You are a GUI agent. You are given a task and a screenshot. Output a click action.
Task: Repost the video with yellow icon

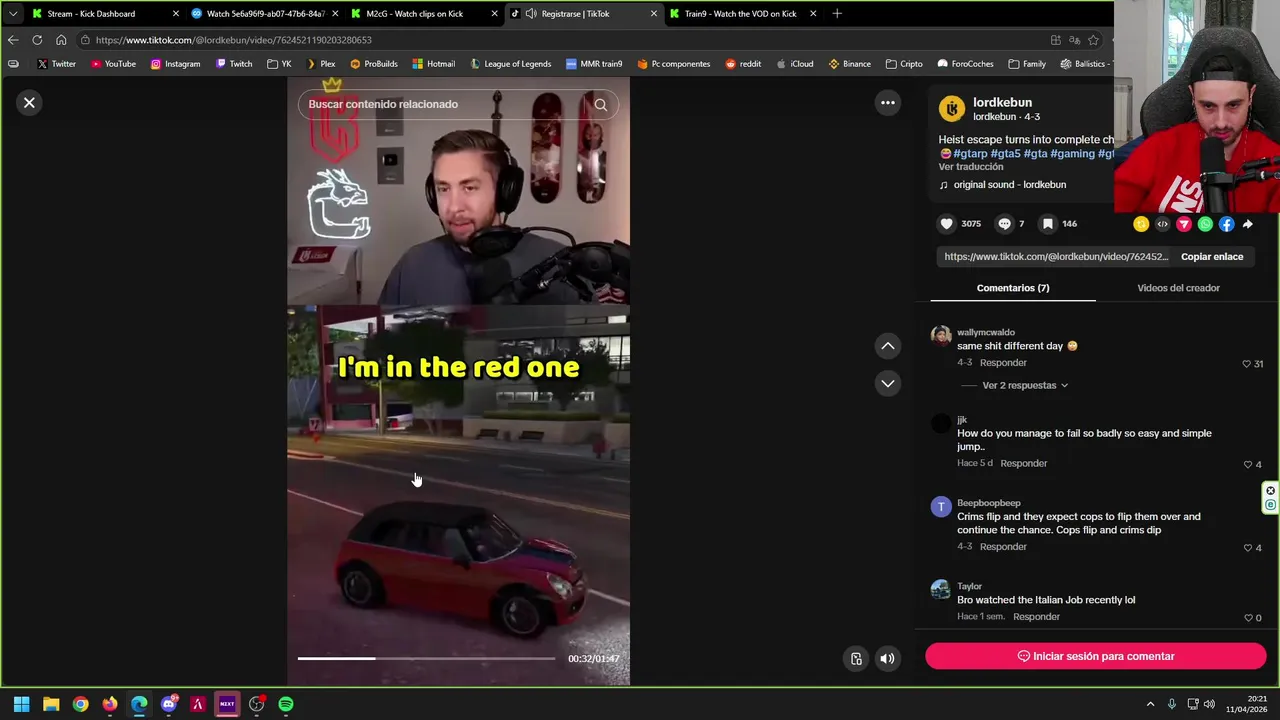1141,224
